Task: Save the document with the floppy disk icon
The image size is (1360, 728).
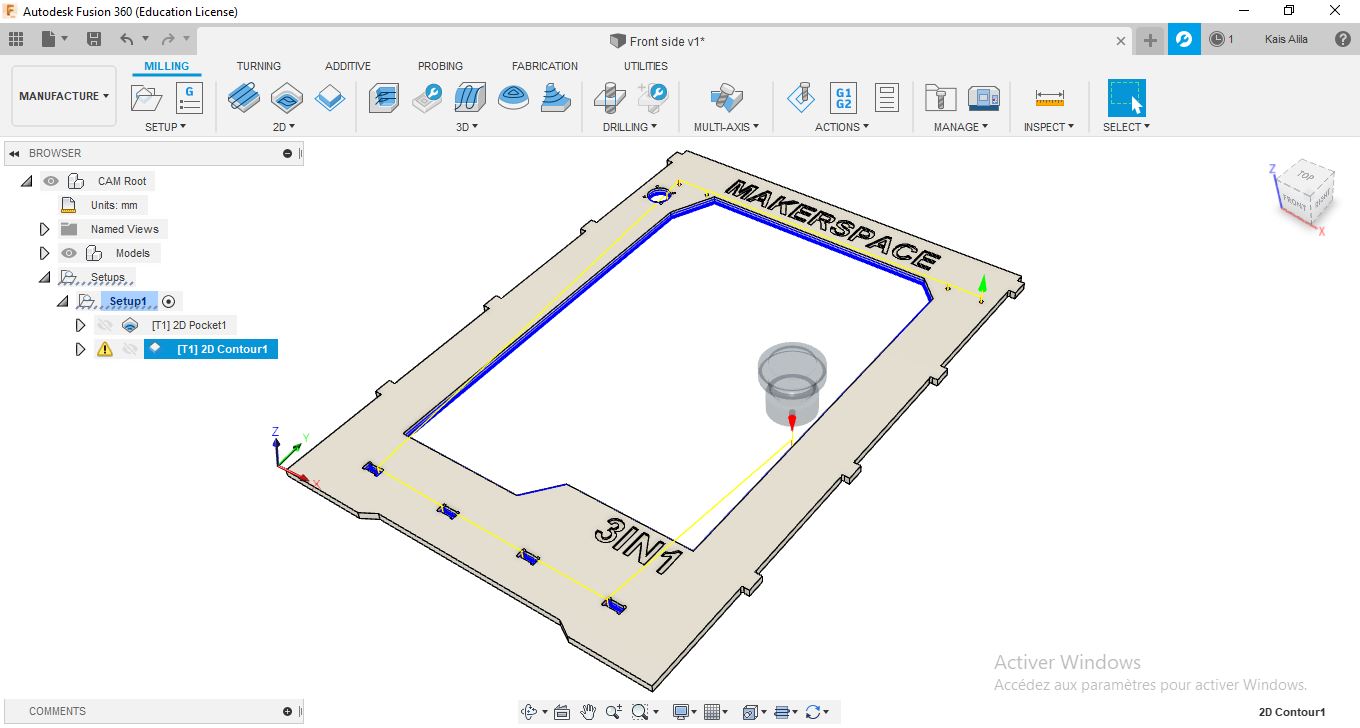Action: pyautogui.click(x=94, y=39)
